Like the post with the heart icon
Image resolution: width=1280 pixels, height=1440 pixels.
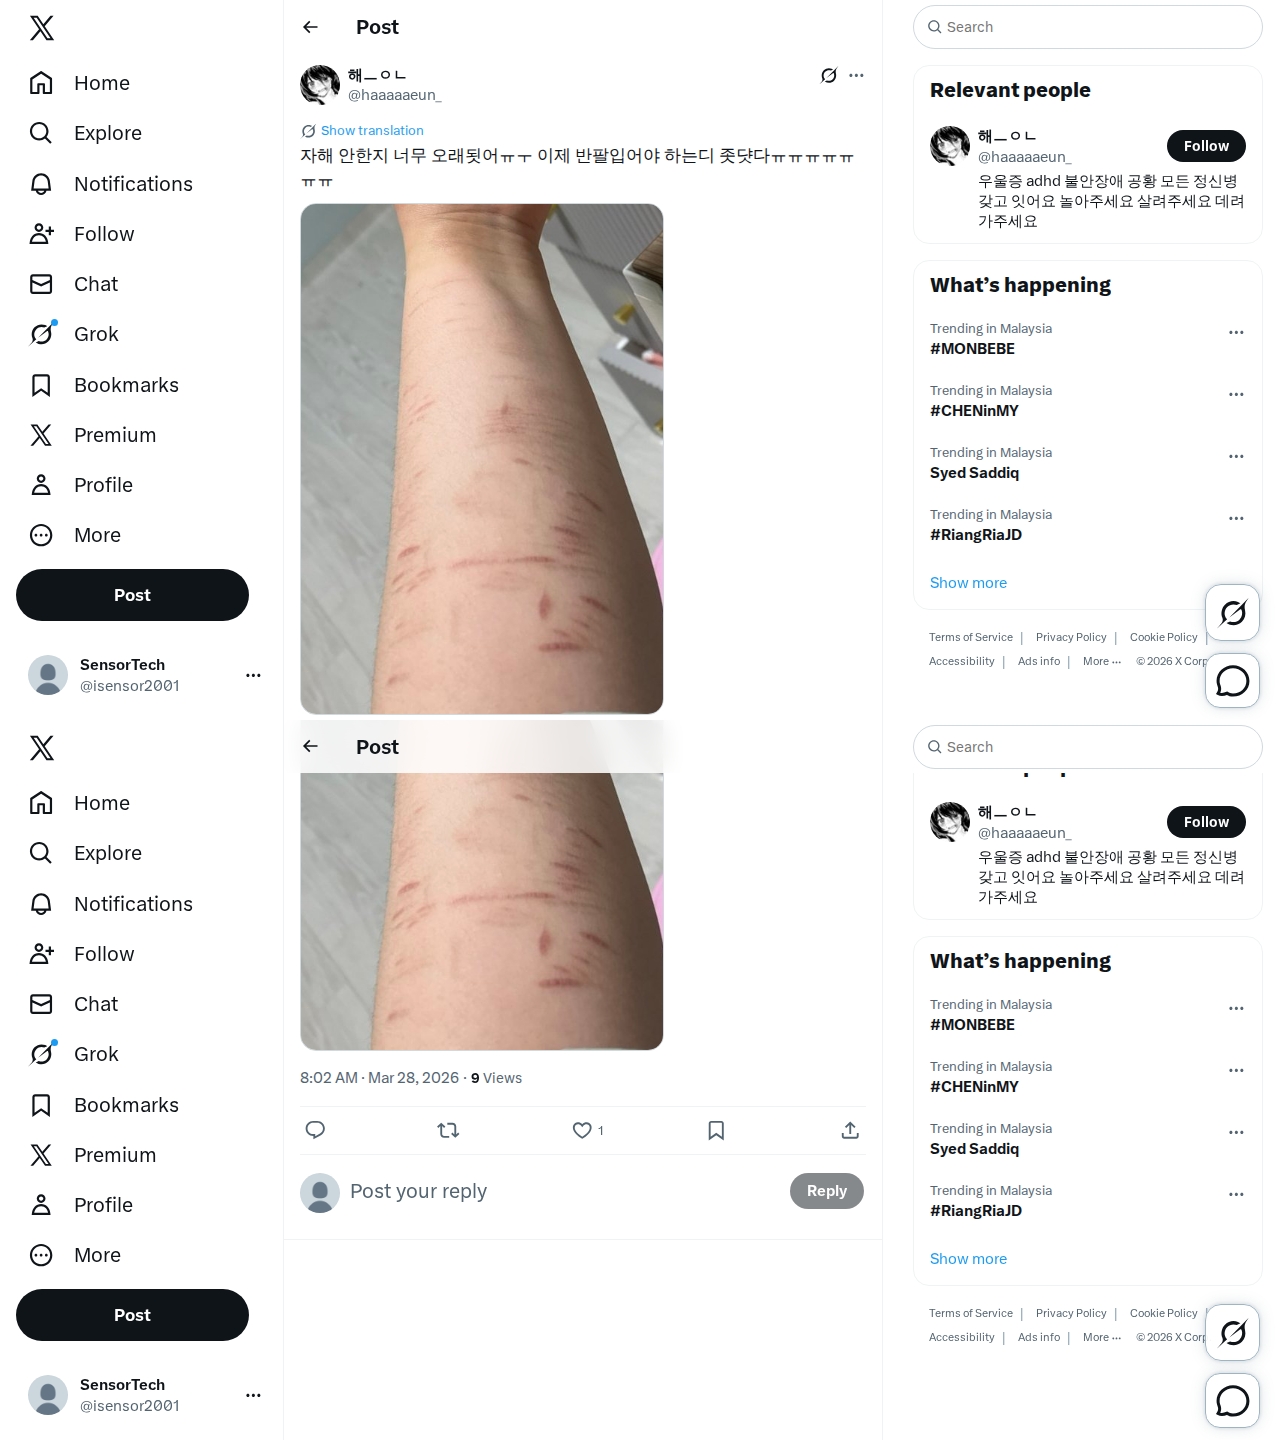tap(582, 1130)
